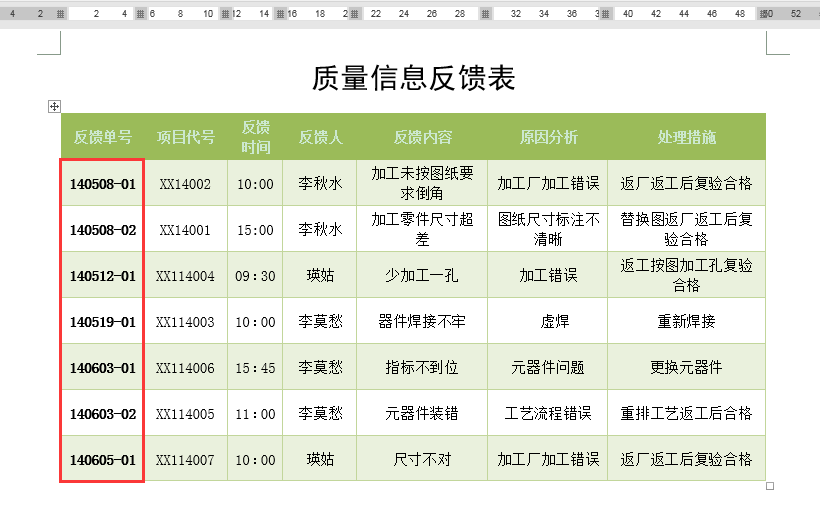The height and width of the screenshot is (520, 820).
Task: Click header cell 原因分析
Action: (x=548, y=137)
